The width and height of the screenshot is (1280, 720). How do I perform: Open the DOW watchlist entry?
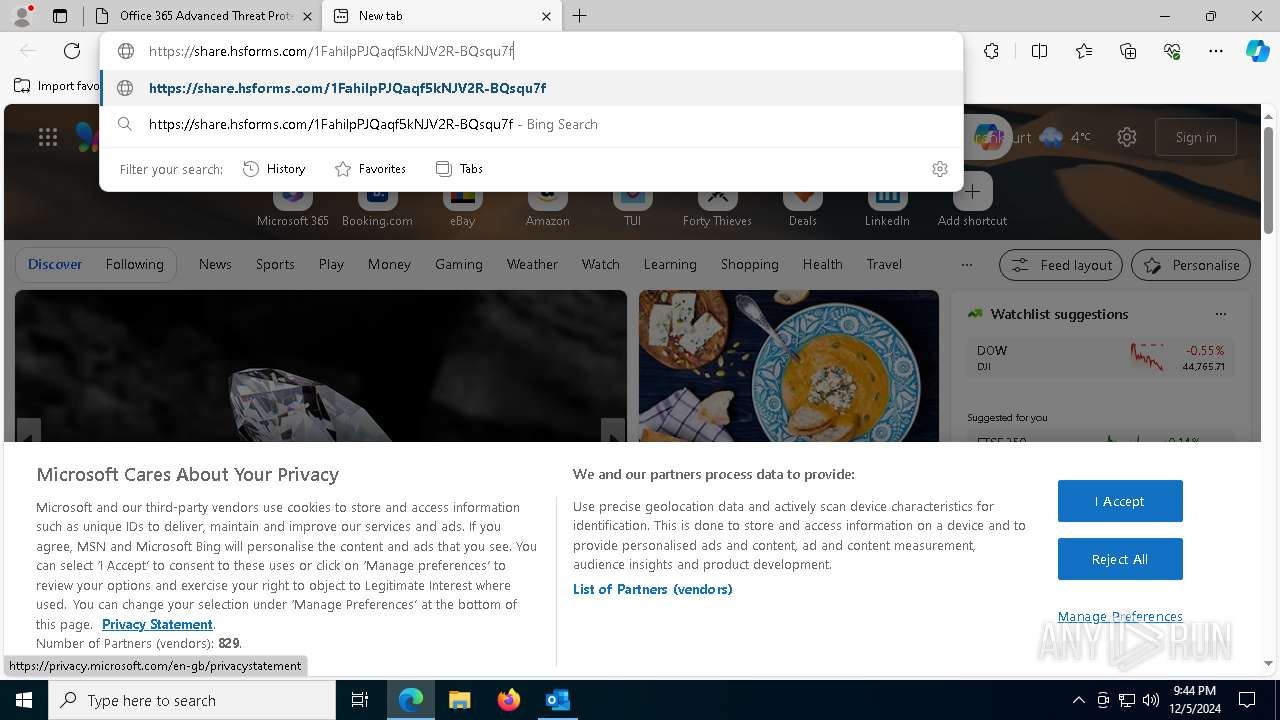point(1100,358)
